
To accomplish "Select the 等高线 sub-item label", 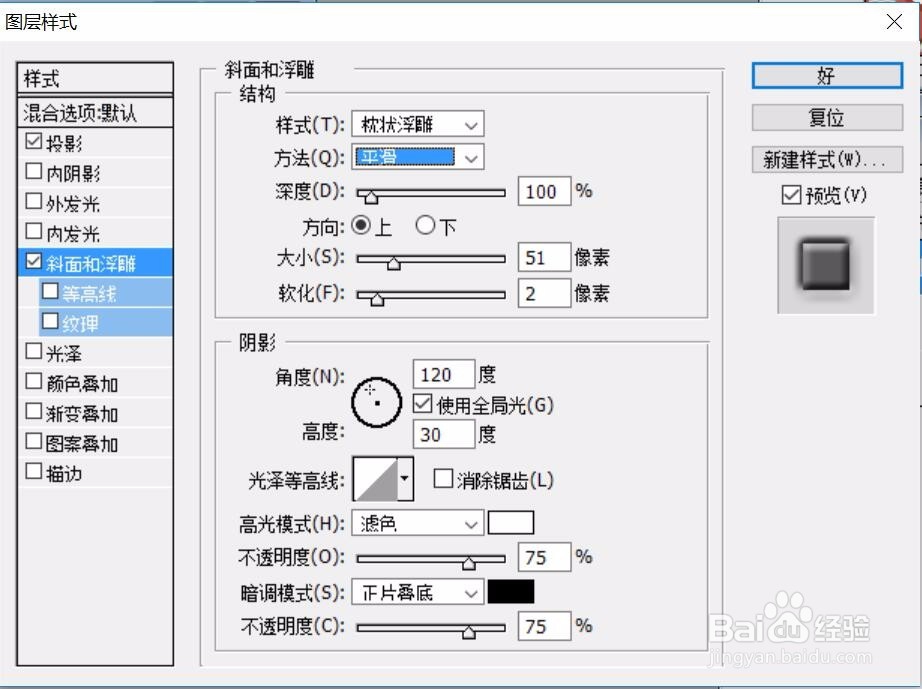I will [89, 293].
